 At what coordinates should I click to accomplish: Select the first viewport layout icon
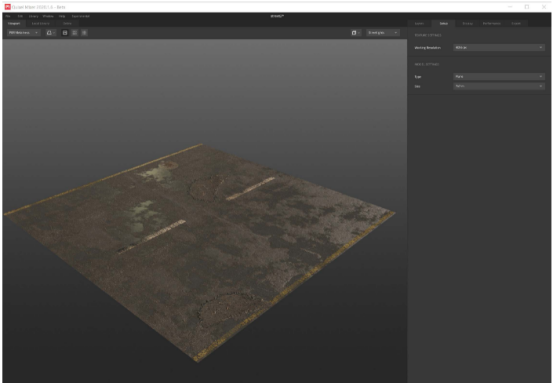click(65, 33)
